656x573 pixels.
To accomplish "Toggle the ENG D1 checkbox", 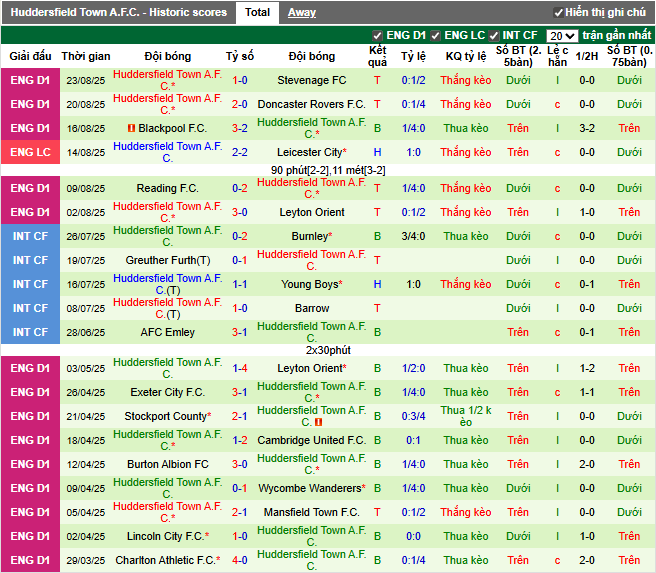I will pyautogui.click(x=377, y=36).
